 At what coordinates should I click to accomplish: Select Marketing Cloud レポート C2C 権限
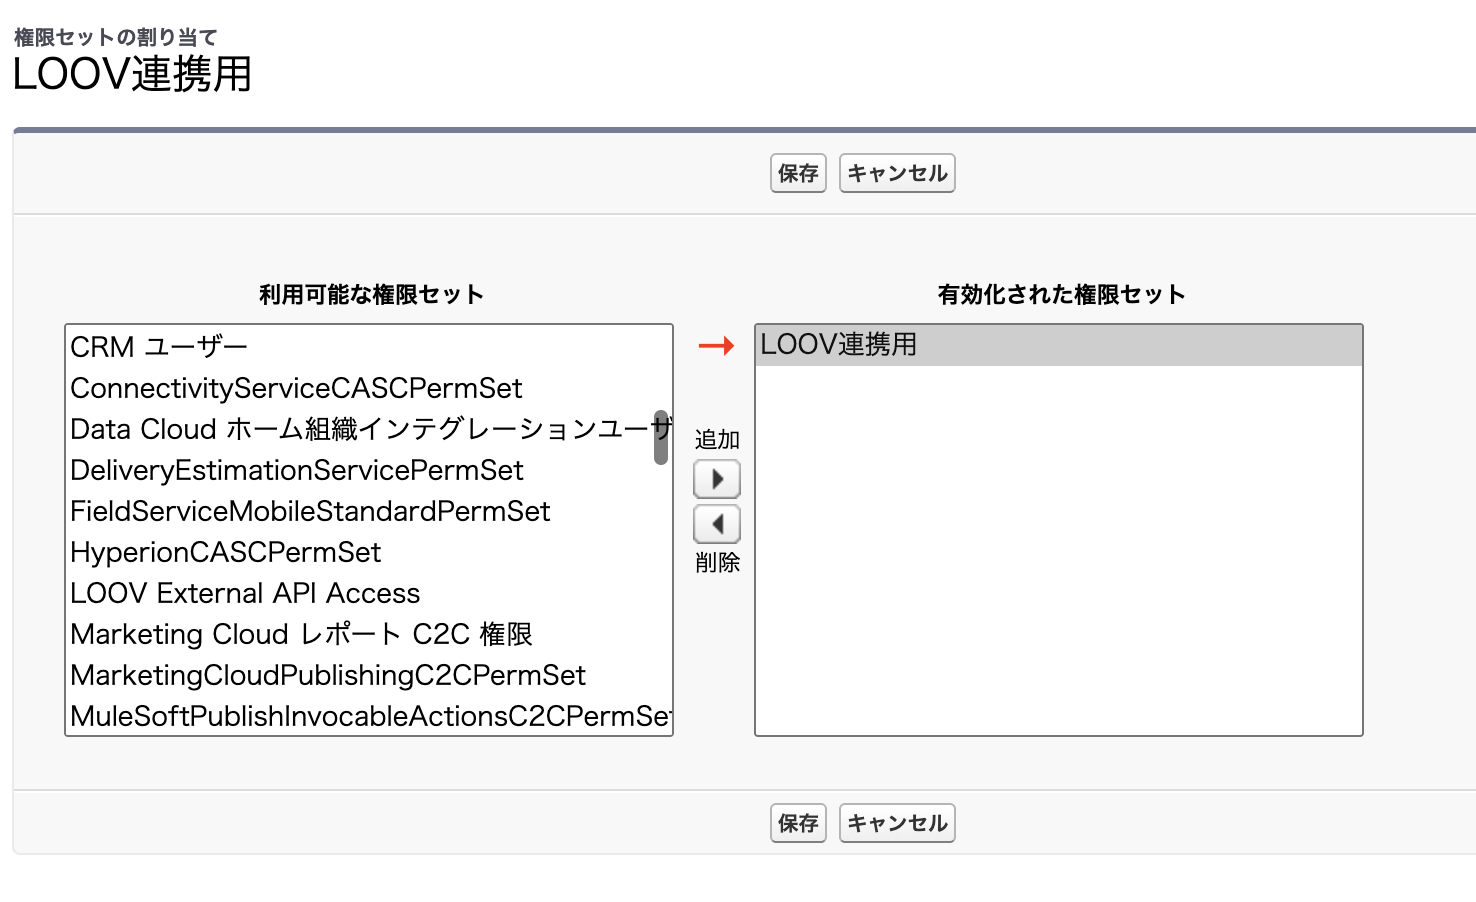301,634
